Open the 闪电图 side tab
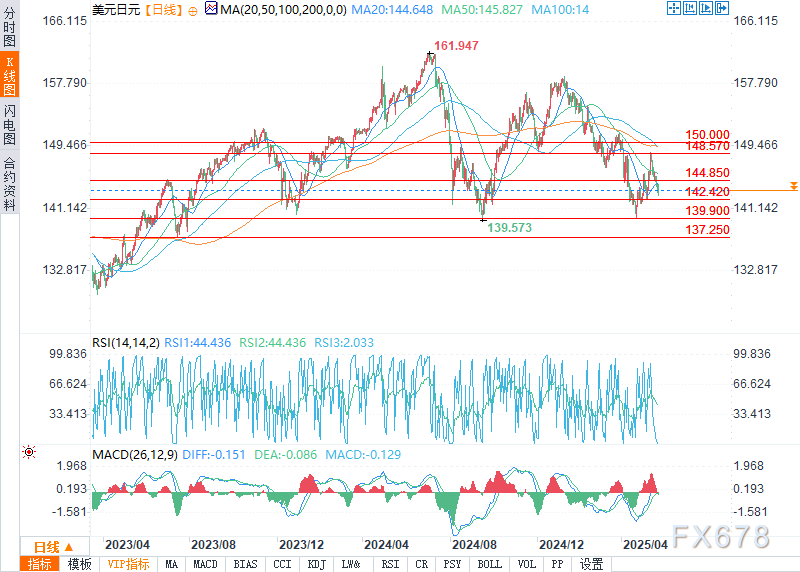The width and height of the screenshot is (800, 572). pos(9,124)
